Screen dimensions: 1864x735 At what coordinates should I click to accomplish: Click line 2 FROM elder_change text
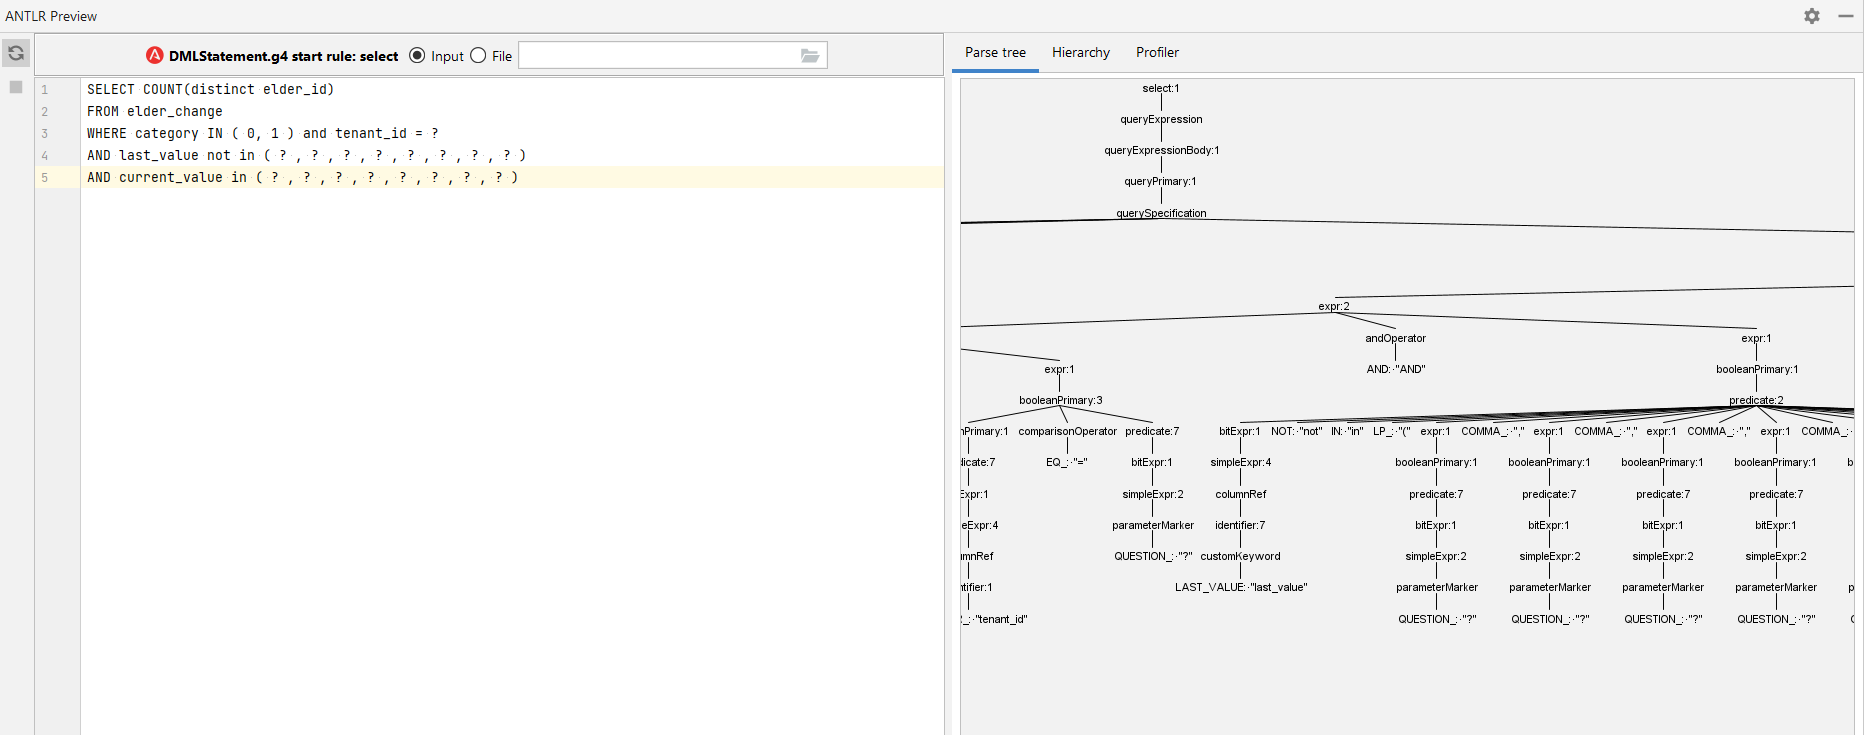tap(155, 111)
